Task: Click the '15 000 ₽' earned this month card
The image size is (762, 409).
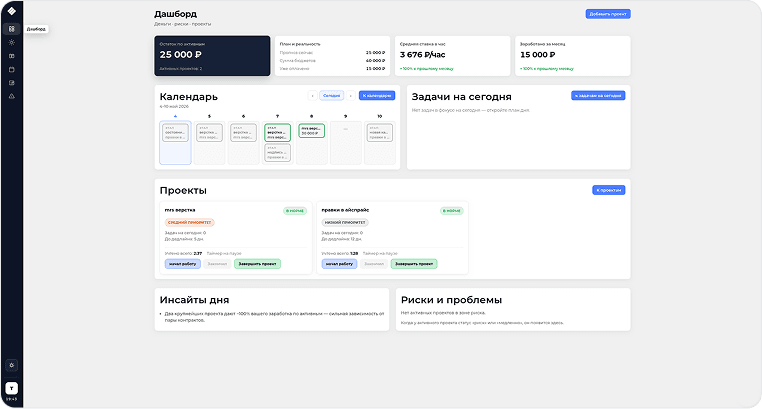Action: (x=572, y=56)
